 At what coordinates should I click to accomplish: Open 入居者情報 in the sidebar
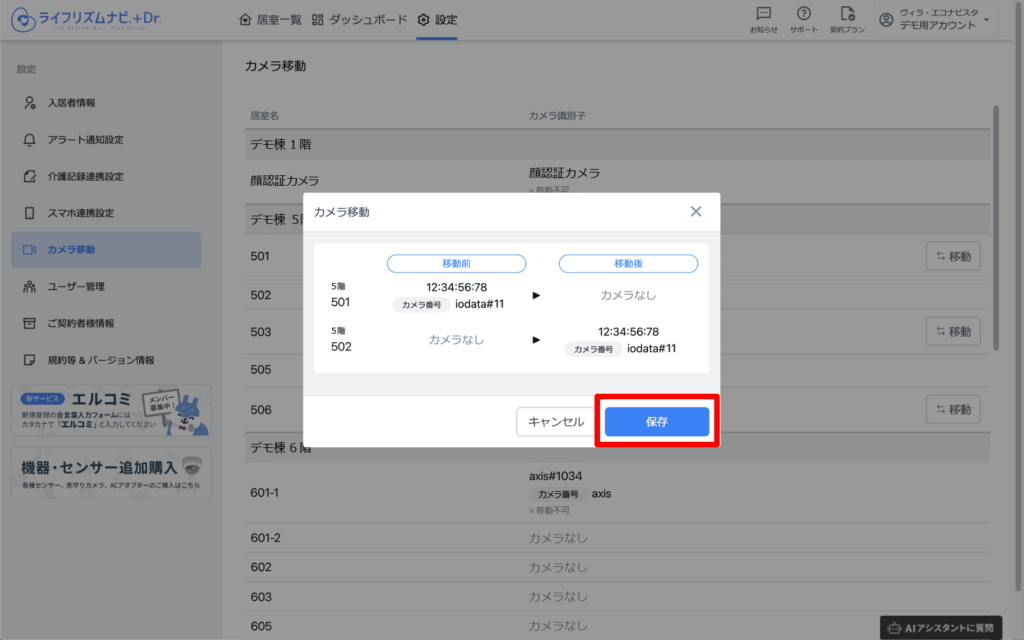coord(71,103)
